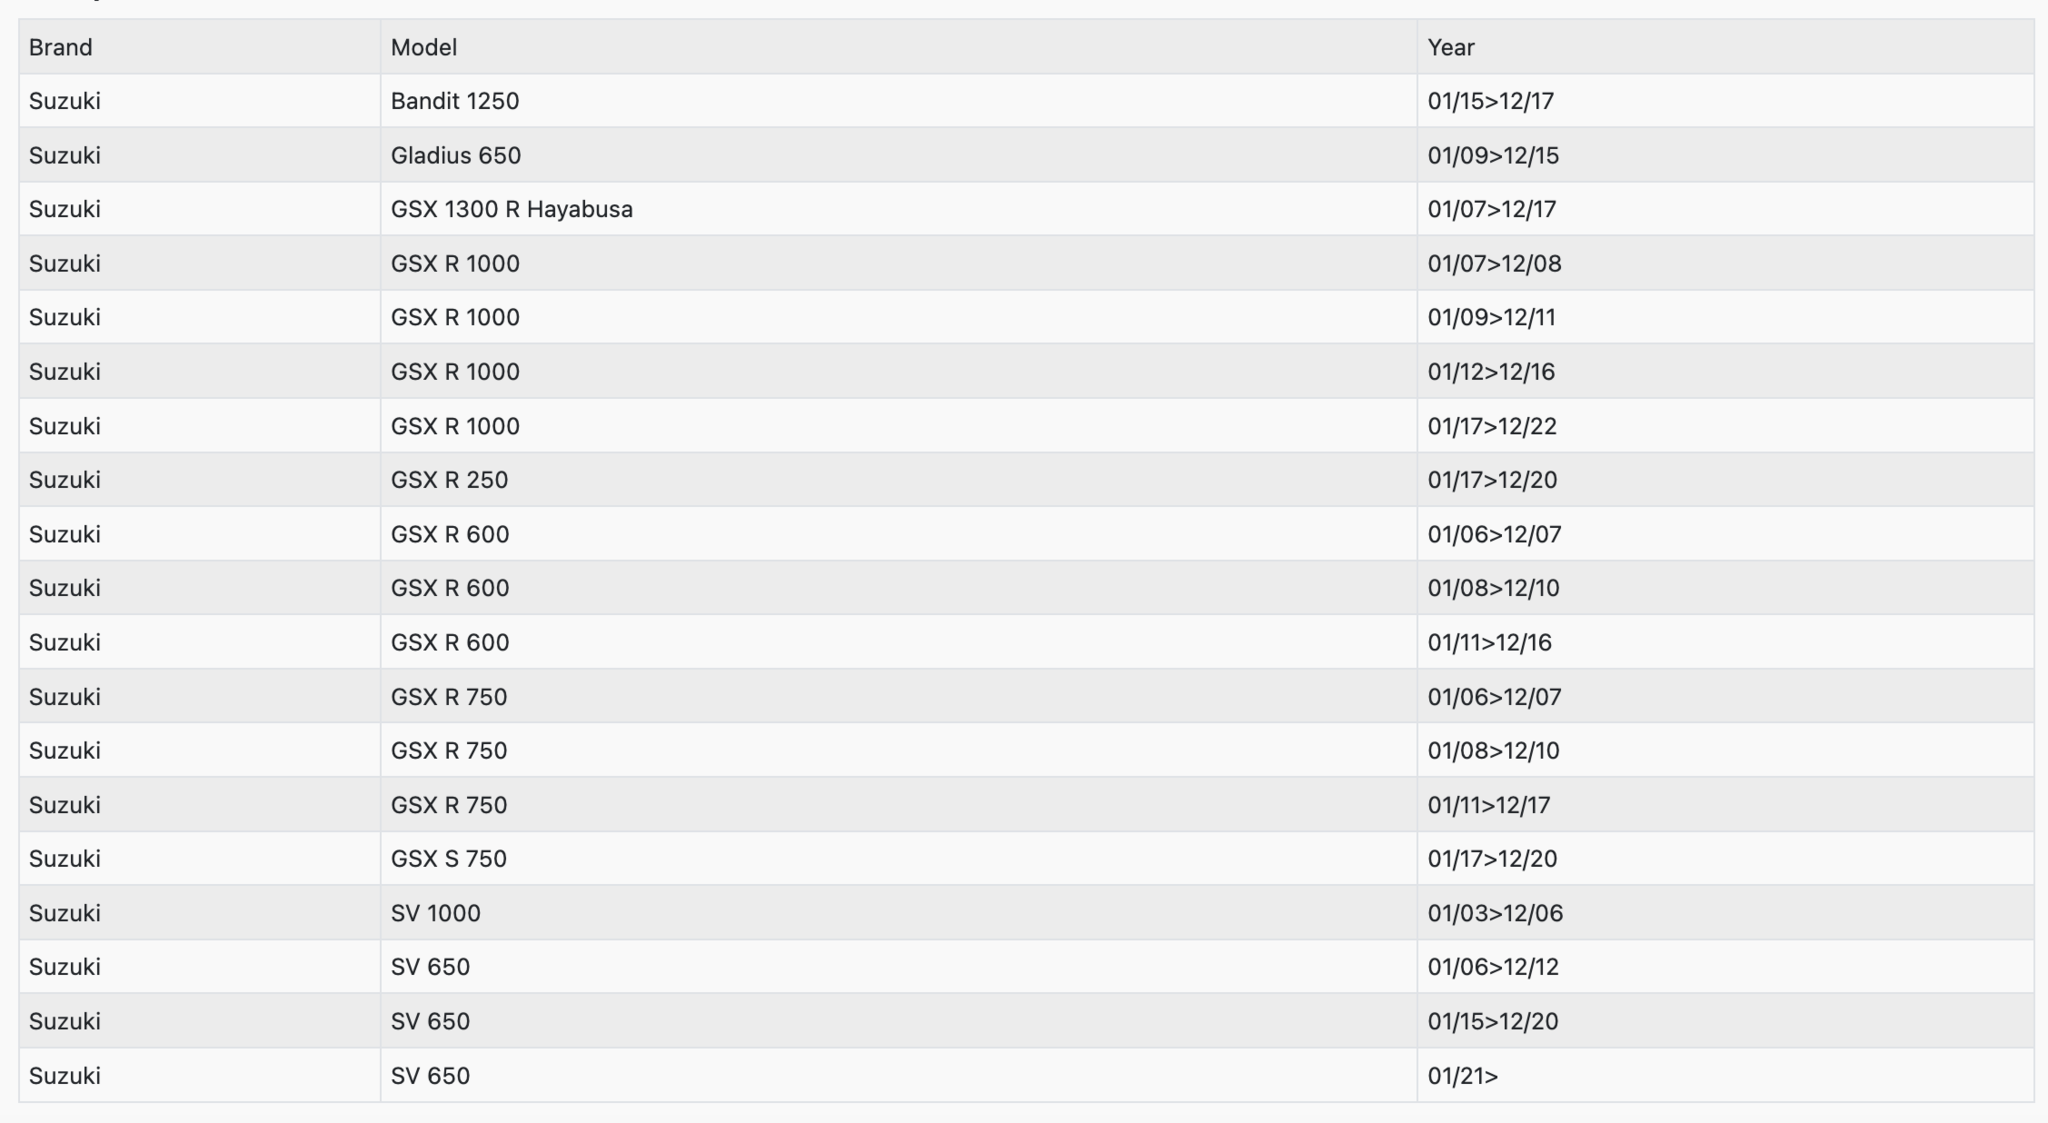Click the year cell 01/09>12/11

click(x=1492, y=318)
